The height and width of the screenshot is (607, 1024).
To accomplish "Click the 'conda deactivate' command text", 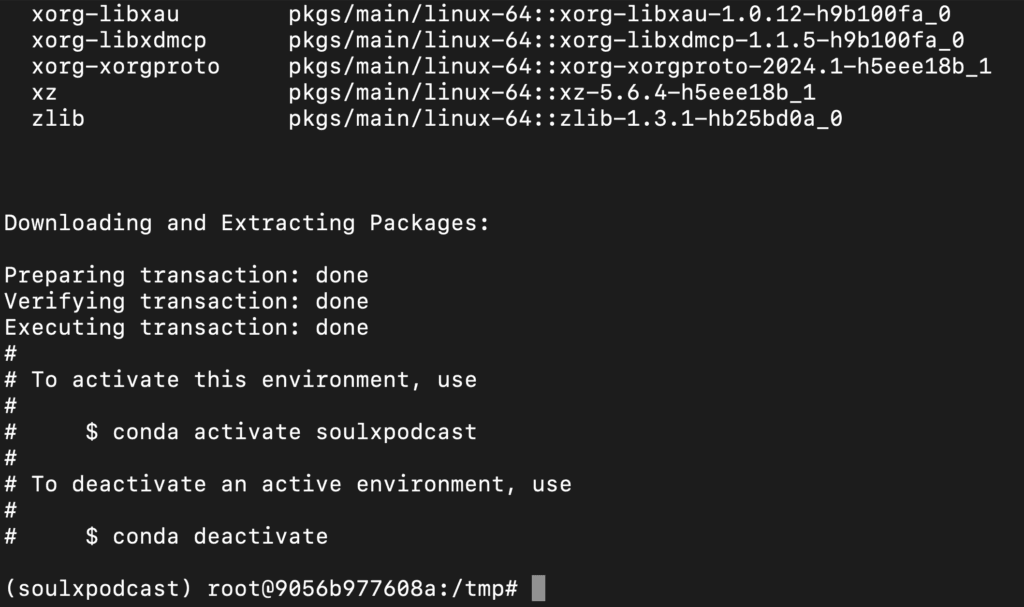I will (x=220, y=536).
